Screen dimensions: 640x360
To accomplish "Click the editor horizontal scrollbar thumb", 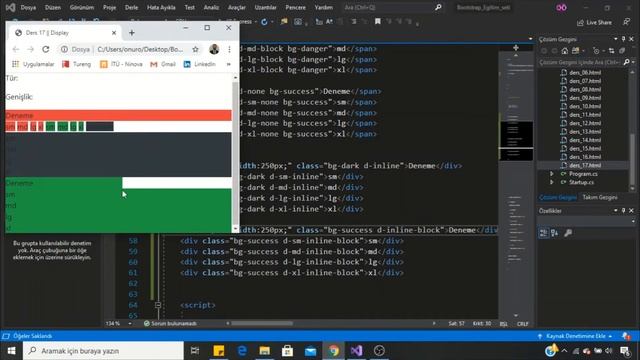I will (262, 324).
